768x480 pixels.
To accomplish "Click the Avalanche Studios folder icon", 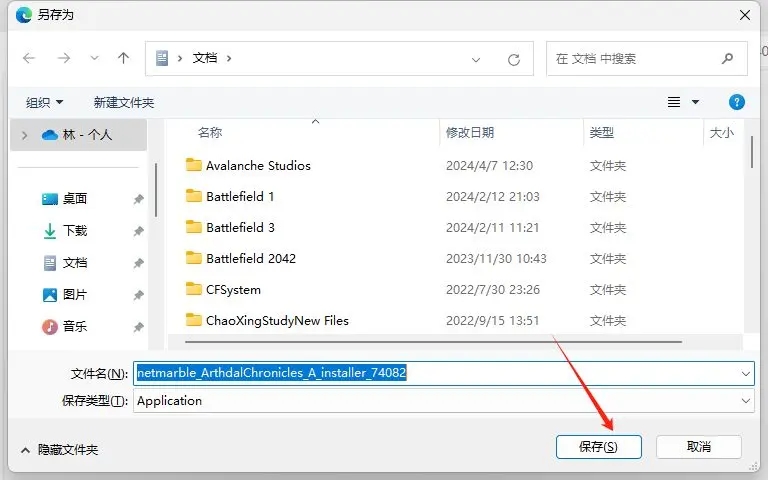I will click(193, 165).
